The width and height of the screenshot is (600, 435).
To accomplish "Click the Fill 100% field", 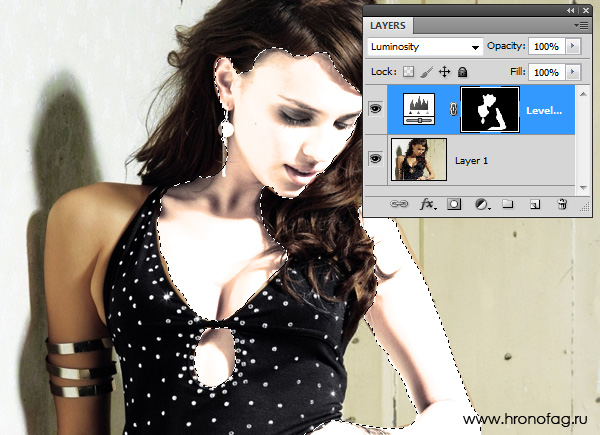I will (x=546, y=72).
